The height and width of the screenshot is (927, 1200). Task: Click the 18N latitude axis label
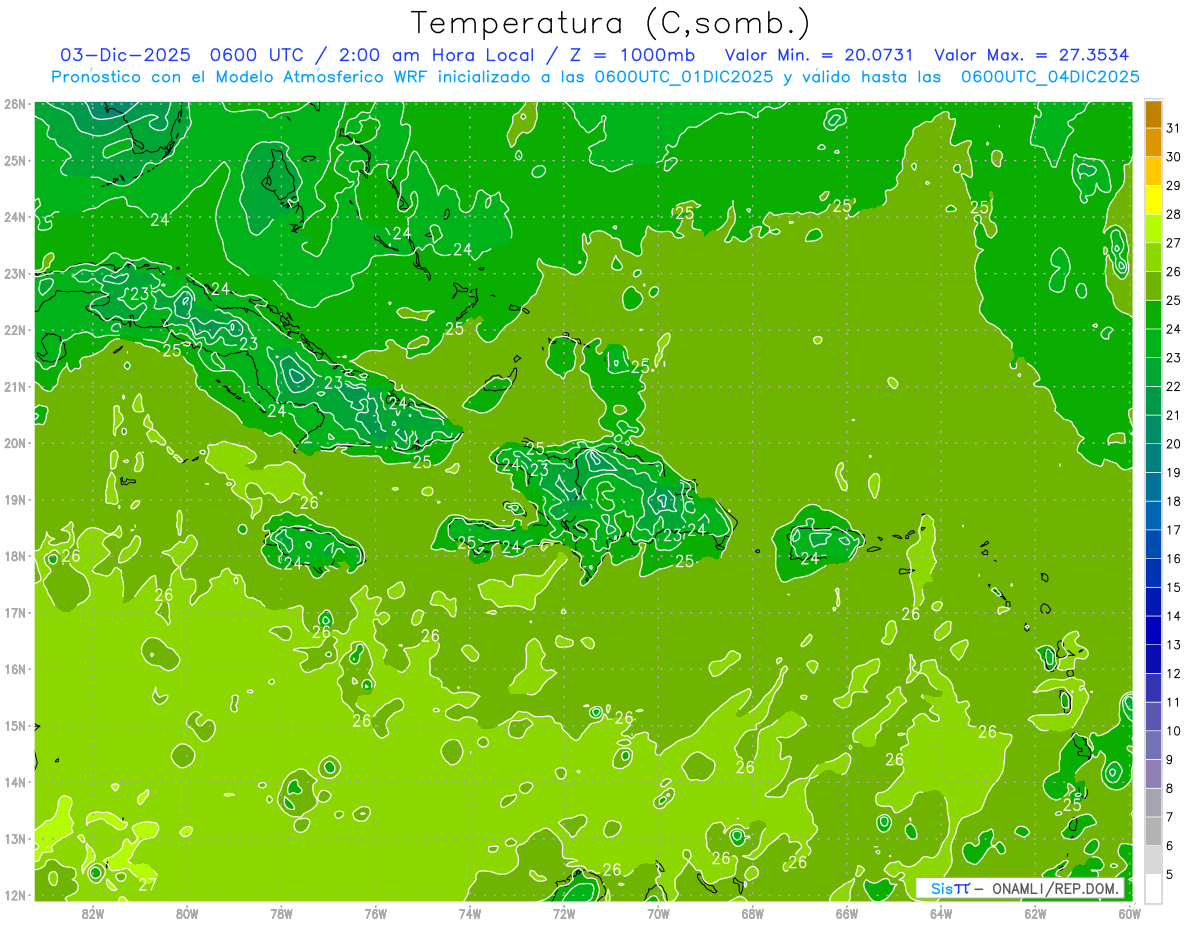[x=15, y=556]
